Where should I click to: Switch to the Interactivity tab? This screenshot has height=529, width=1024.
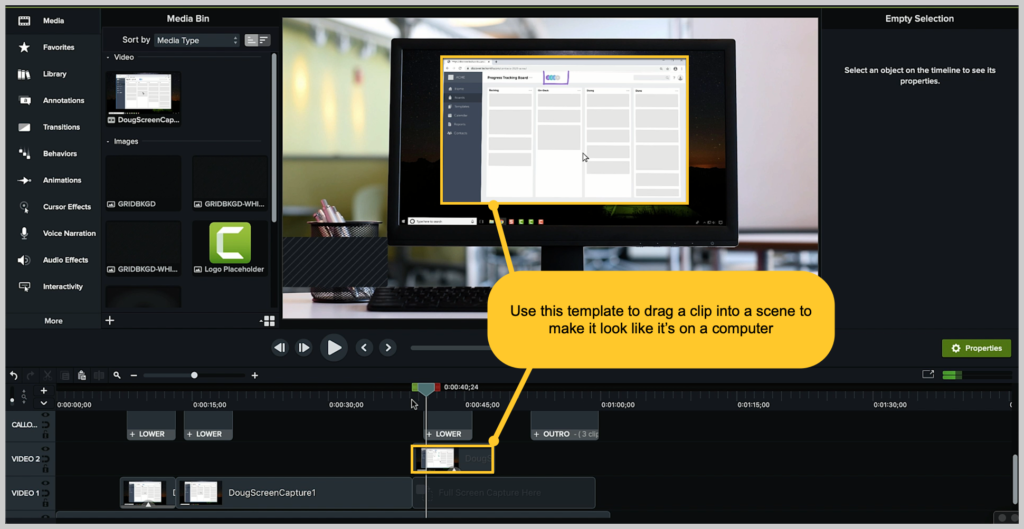click(54, 286)
